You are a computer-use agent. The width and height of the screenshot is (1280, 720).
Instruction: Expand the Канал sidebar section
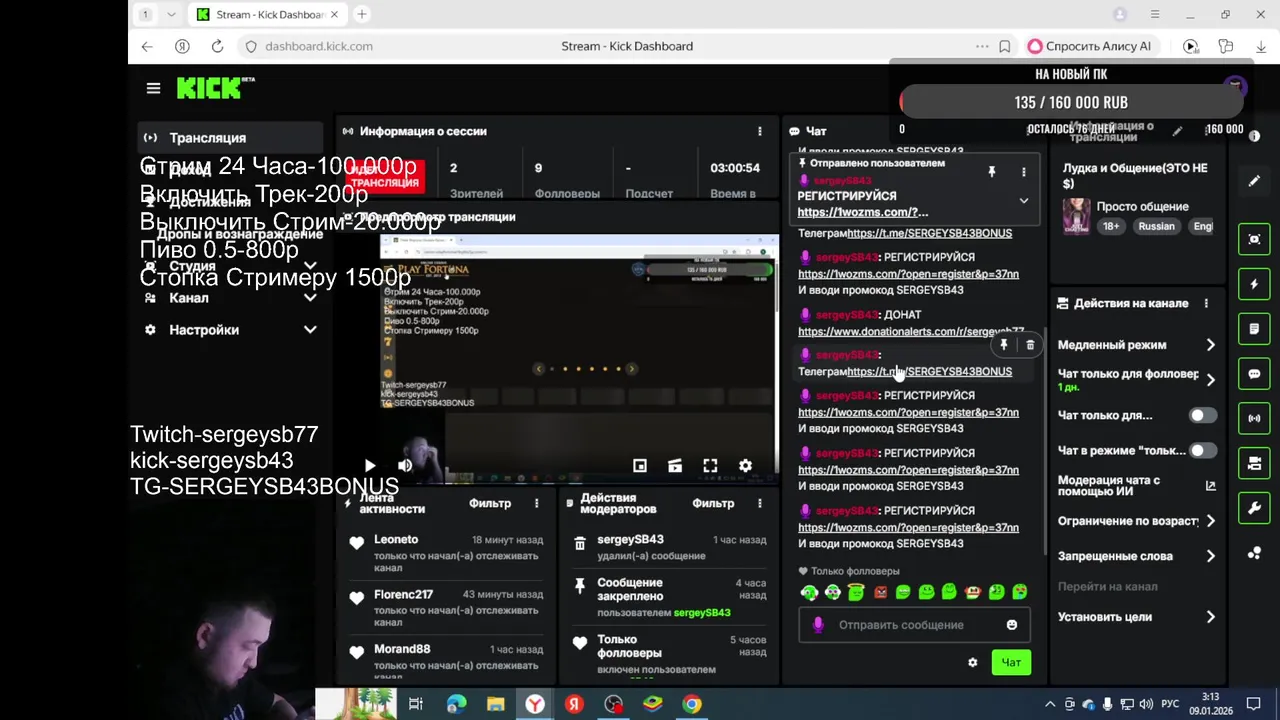pyautogui.click(x=310, y=298)
